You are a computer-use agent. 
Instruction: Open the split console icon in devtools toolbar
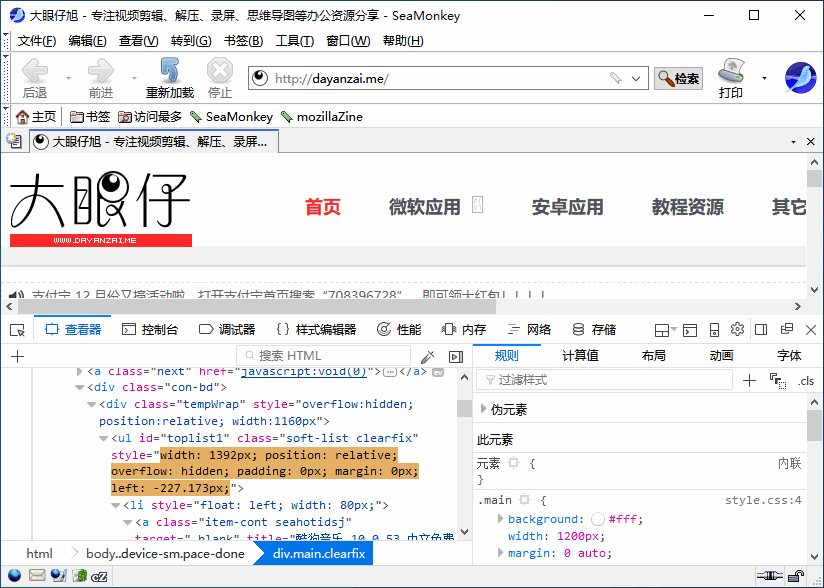click(x=690, y=330)
